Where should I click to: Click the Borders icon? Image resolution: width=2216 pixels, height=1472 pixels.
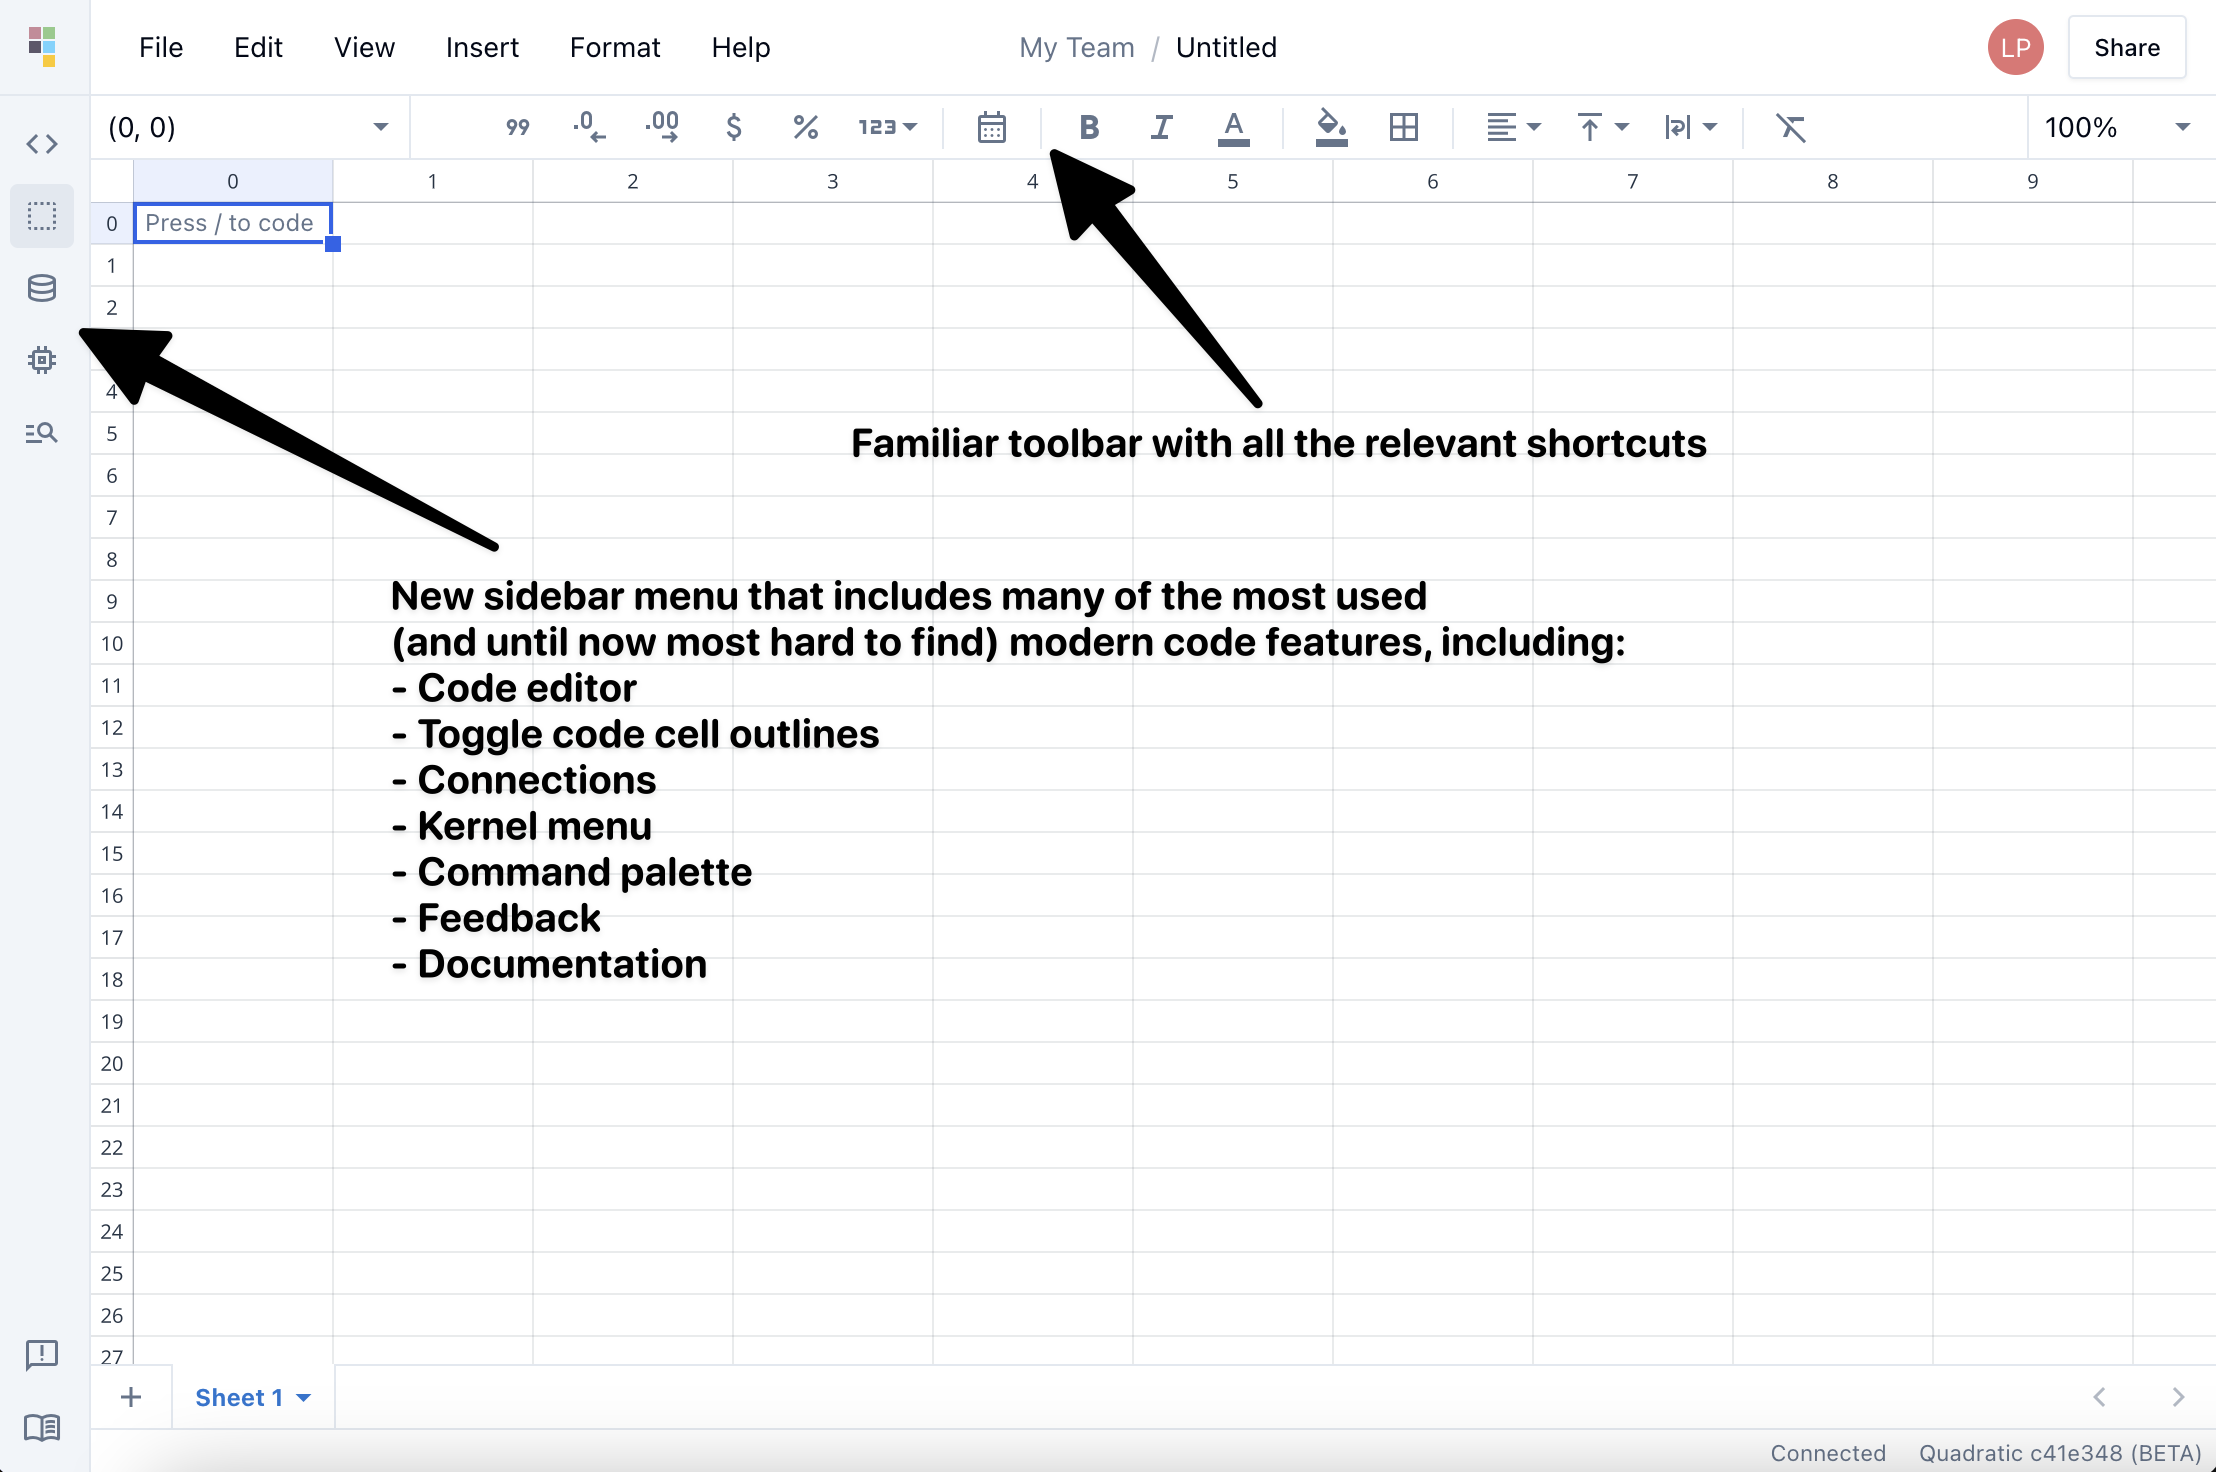point(1405,126)
